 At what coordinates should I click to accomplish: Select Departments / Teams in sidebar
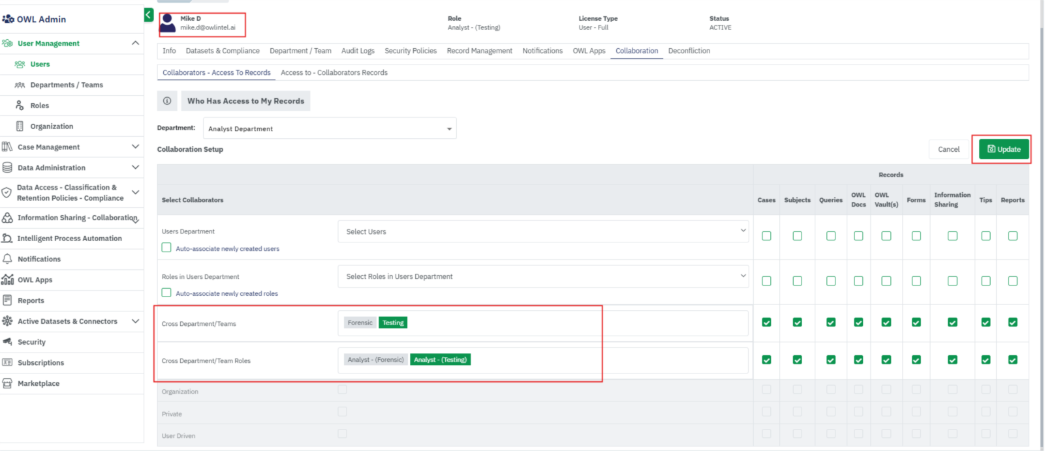(x=66, y=85)
